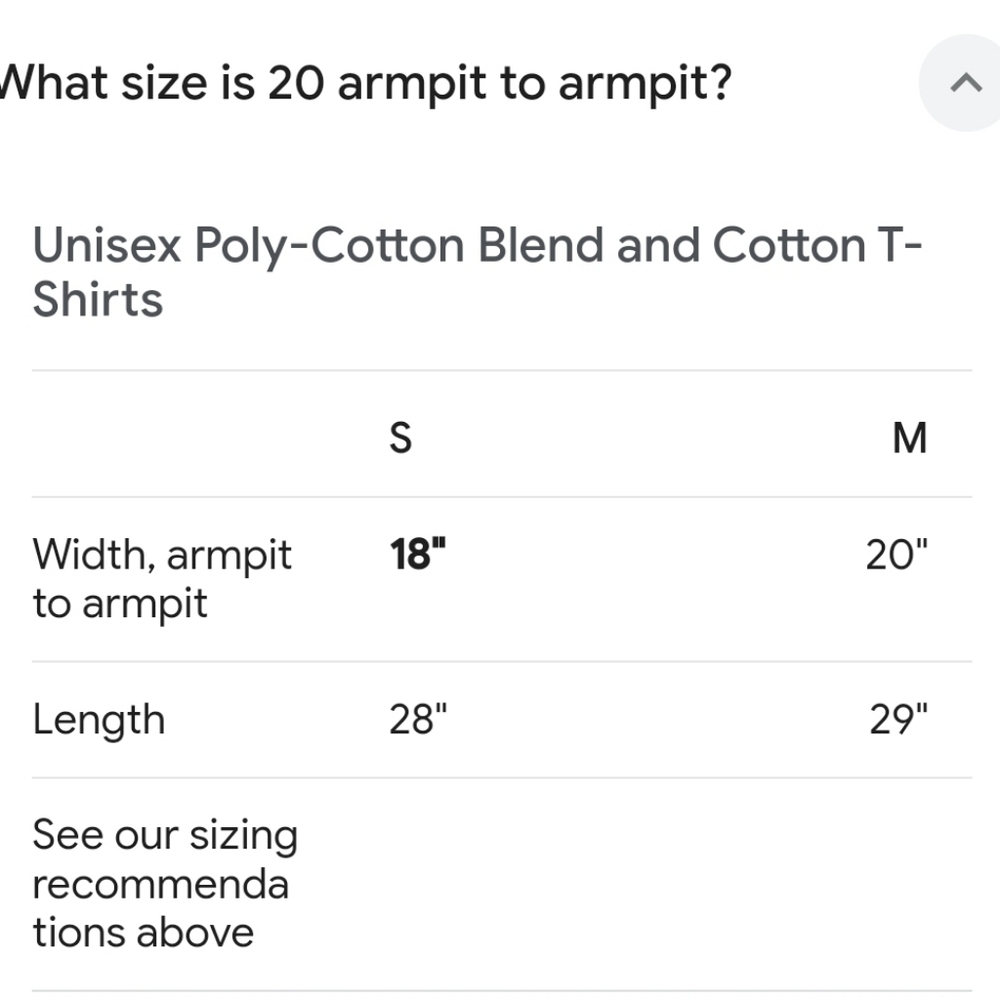This screenshot has height=1000, width=1000.
Task: Click the word 'armpit?' in the question
Action: coord(645,84)
